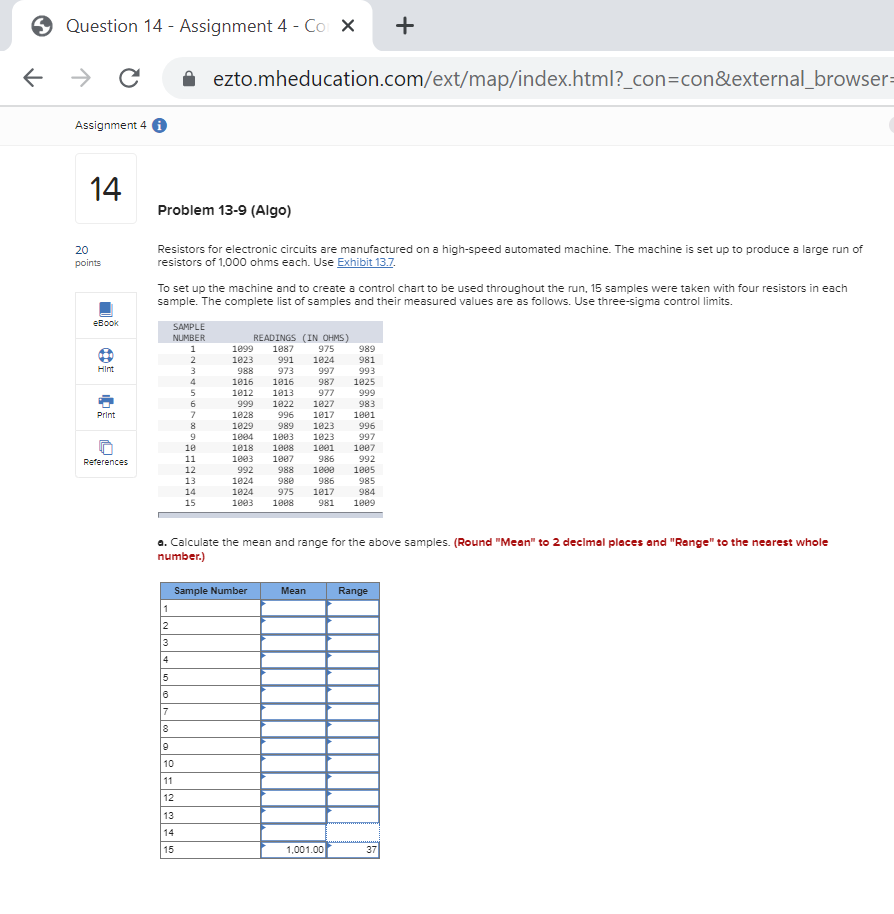
Task: Click reading 1009 in sample row 15
Action: pos(364,503)
